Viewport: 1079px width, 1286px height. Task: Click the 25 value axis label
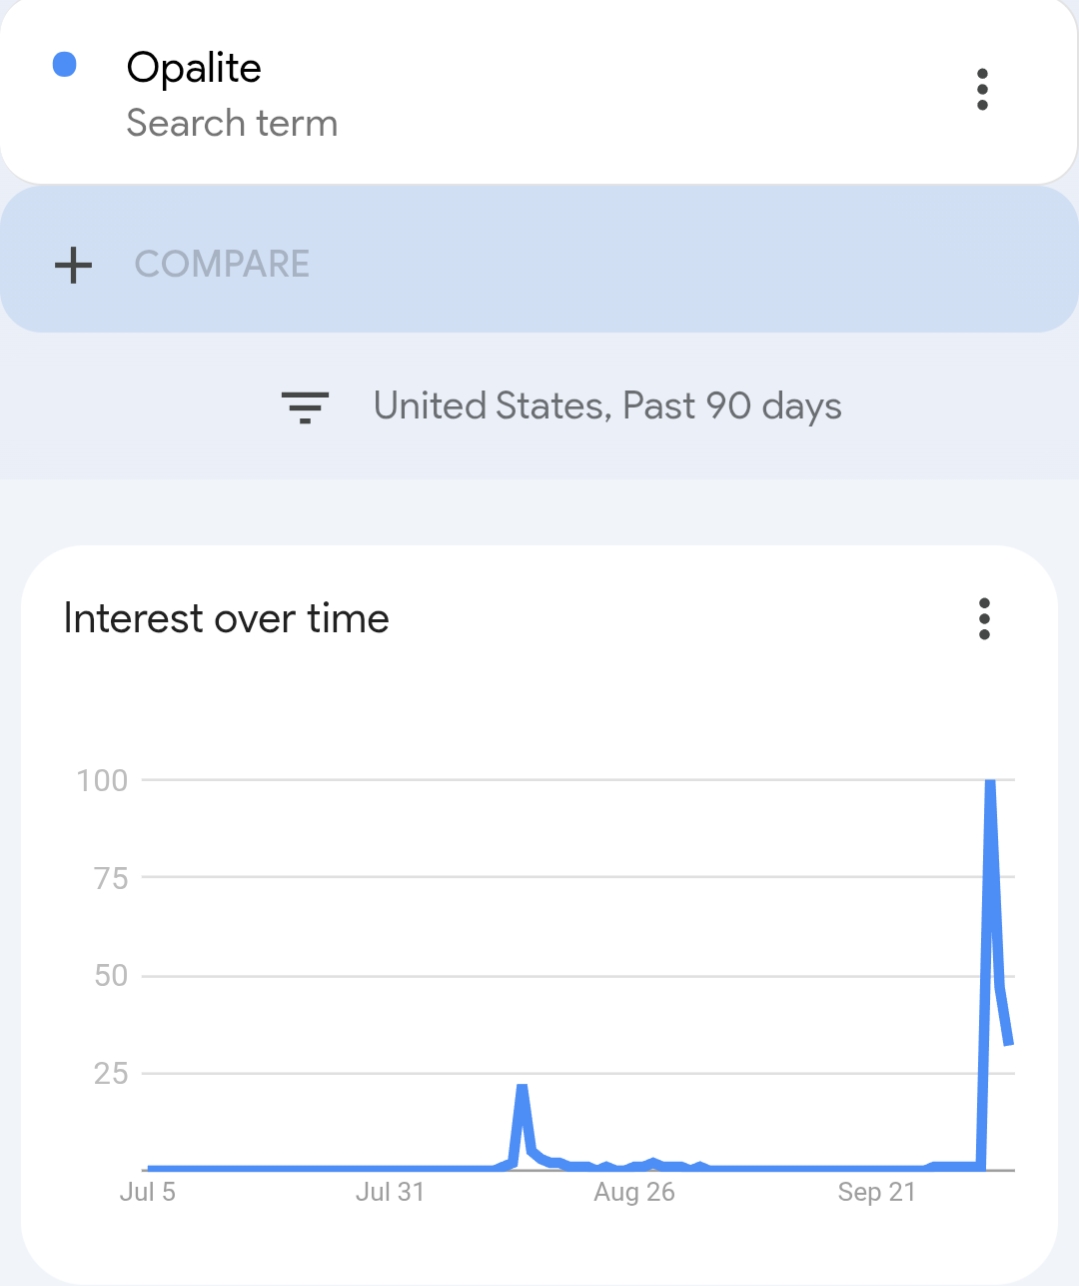[x=111, y=1073]
